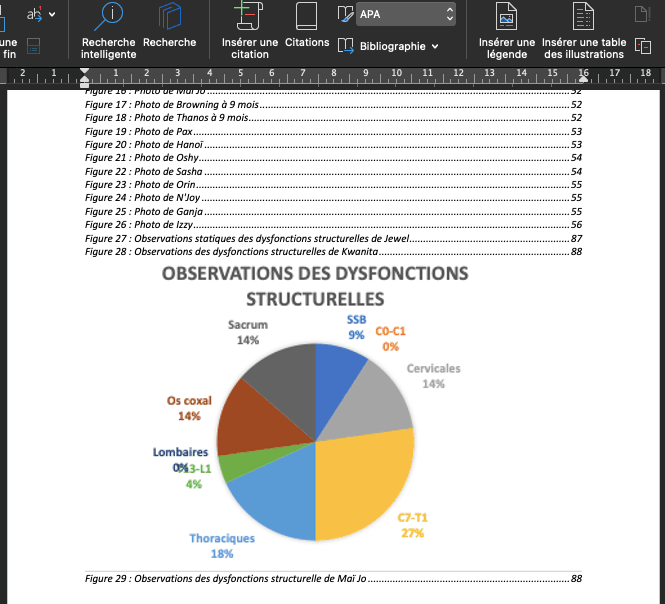Click the greyed page icon with exclamation mark
Screen dimensions: 665x604
coord(643,14)
